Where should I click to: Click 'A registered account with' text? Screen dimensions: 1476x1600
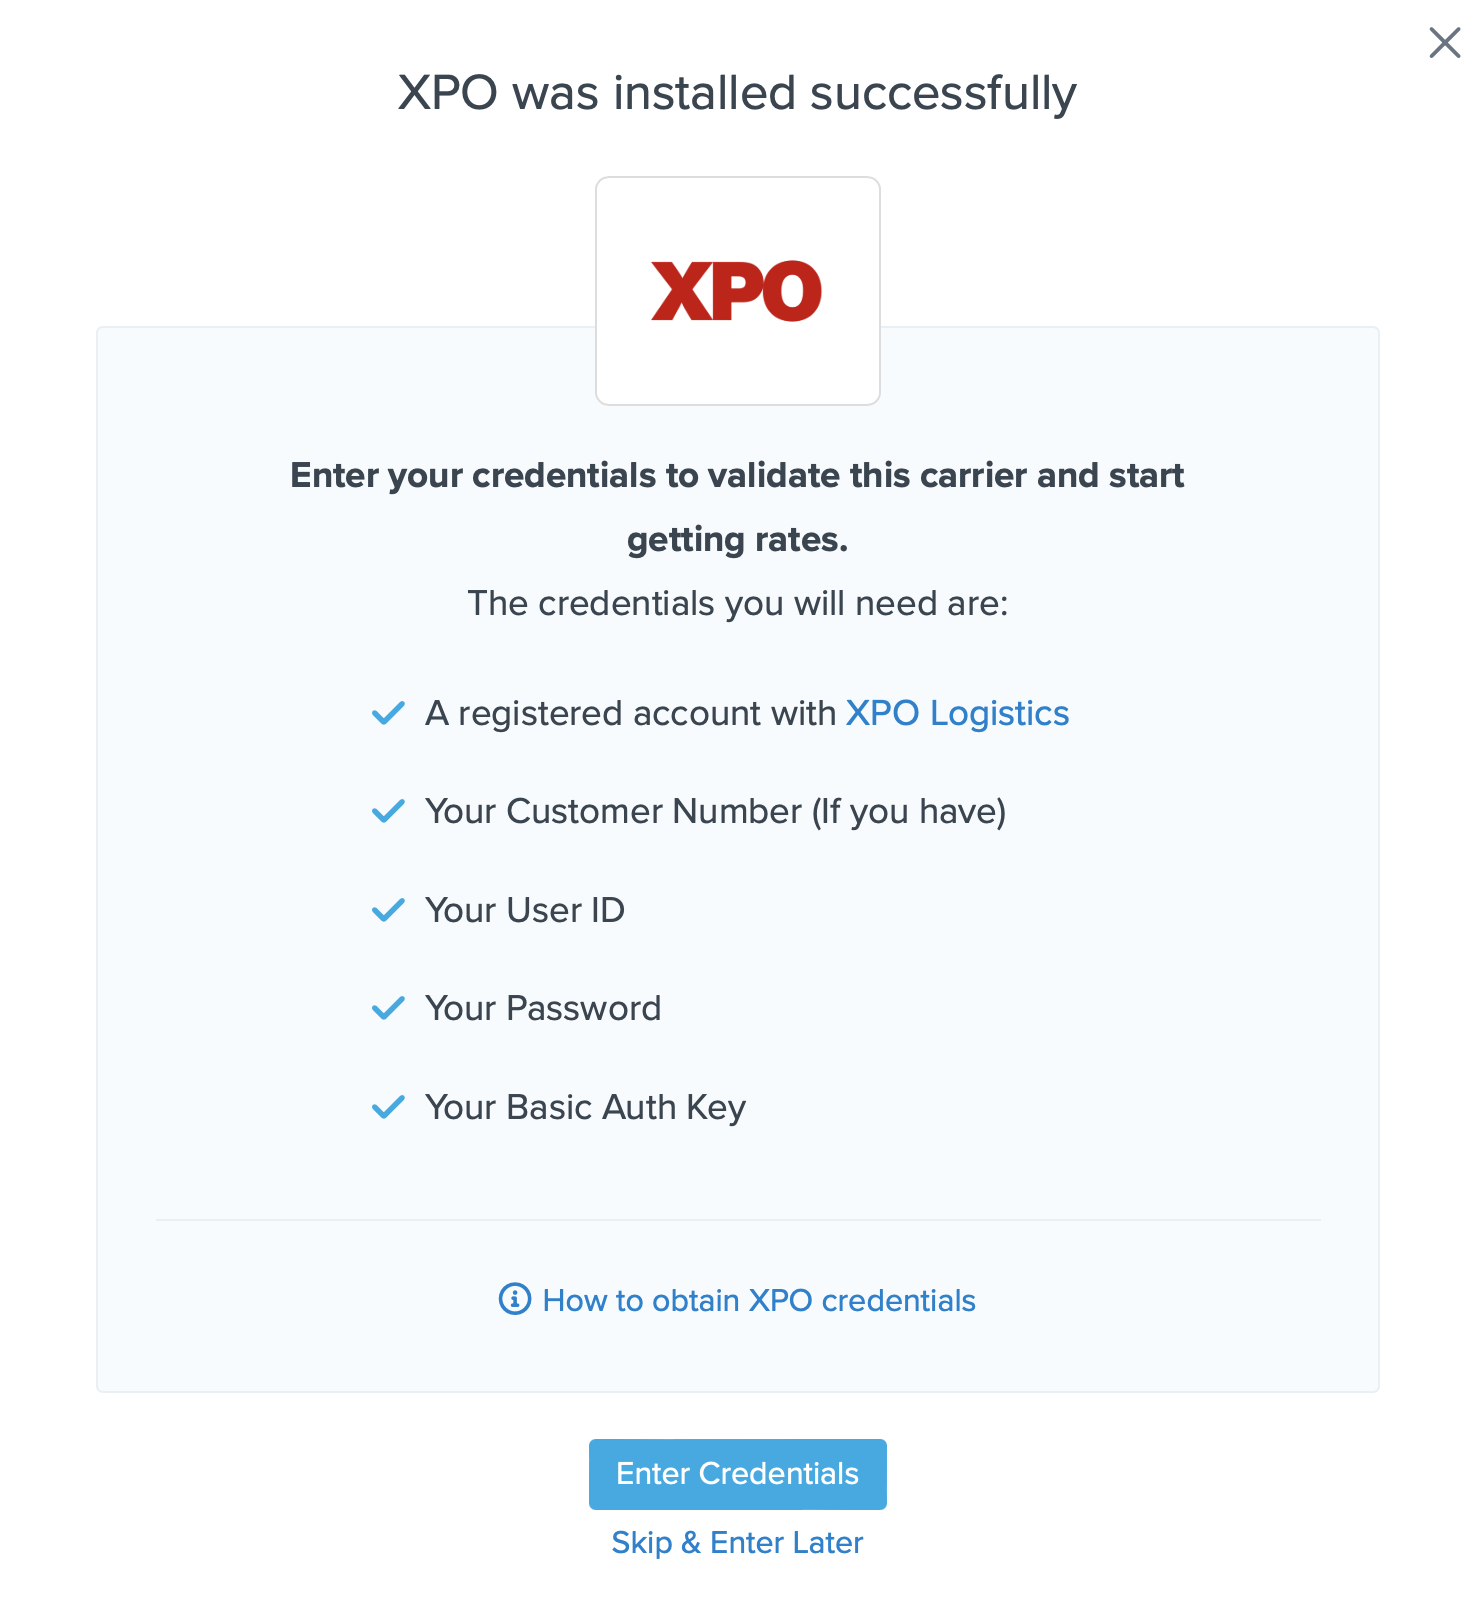tap(630, 713)
